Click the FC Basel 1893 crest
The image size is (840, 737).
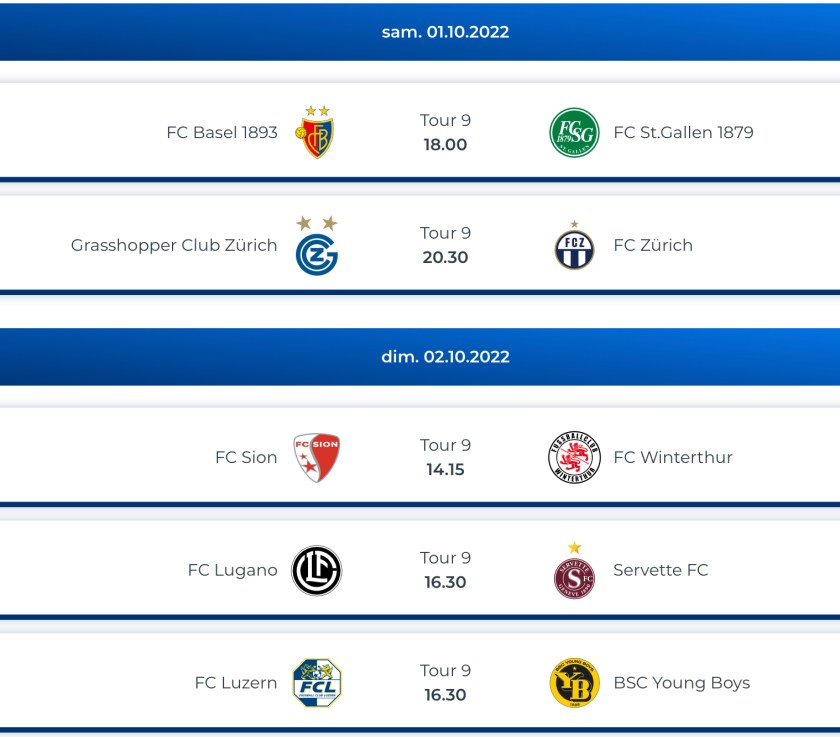click(316, 134)
